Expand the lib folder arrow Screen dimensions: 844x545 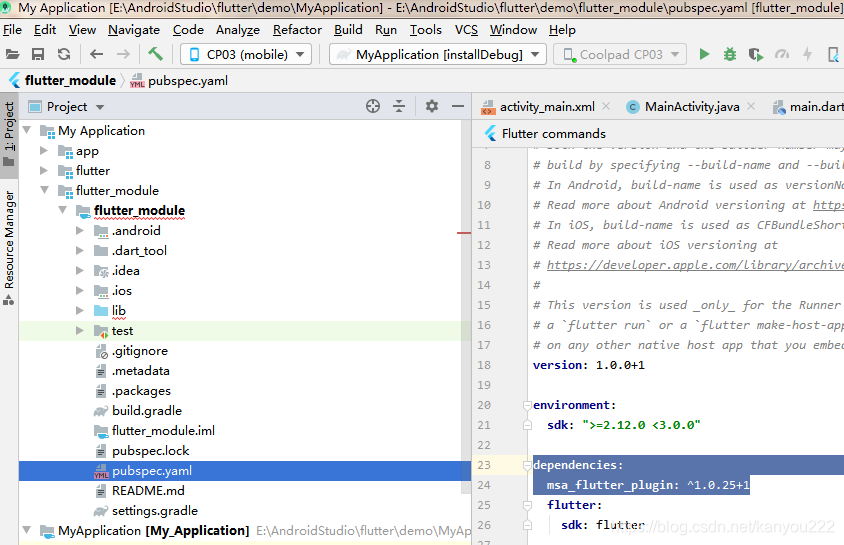pyautogui.click(x=80, y=311)
